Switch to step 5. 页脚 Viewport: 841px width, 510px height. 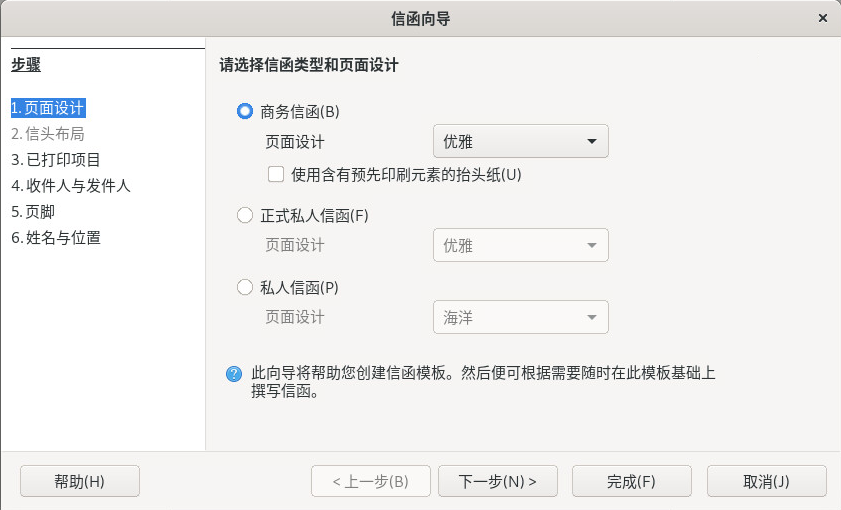coord(33,211)
